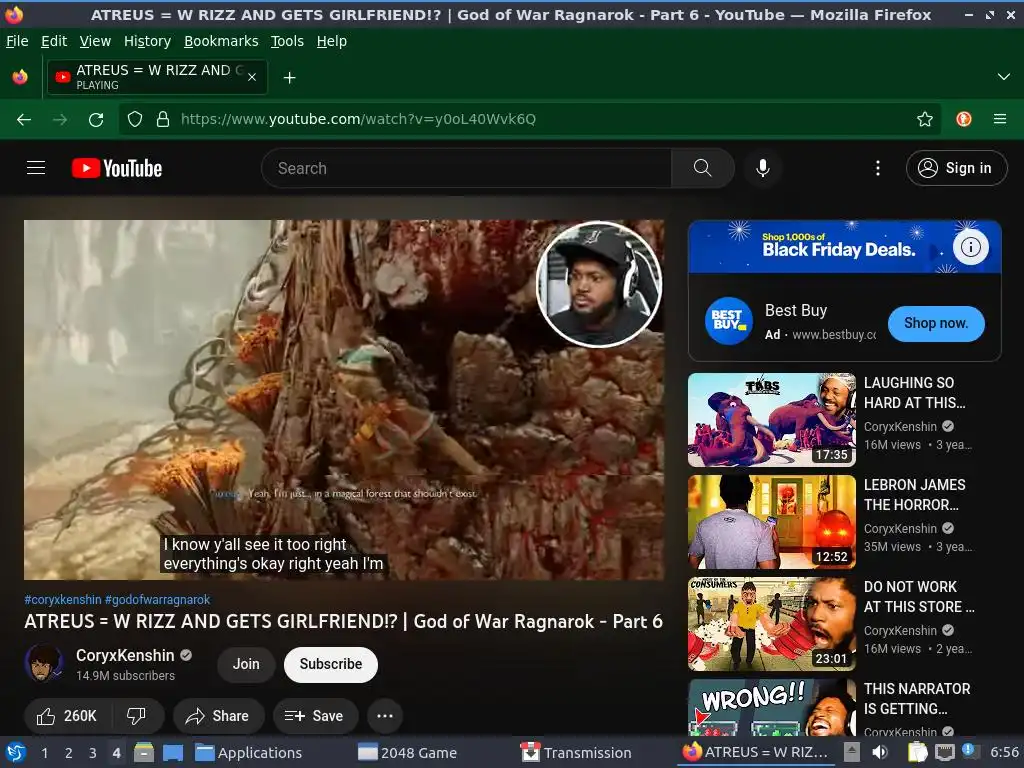Image resolution: width=1024 pixels, height=768 pixels.
Task: Open the History menu
Action: tap(148, 41)
